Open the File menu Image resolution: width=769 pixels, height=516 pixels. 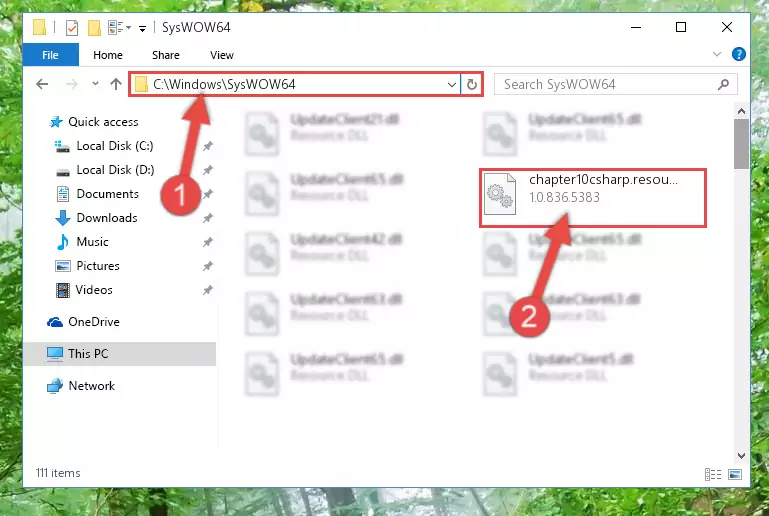tap(51, 55)
